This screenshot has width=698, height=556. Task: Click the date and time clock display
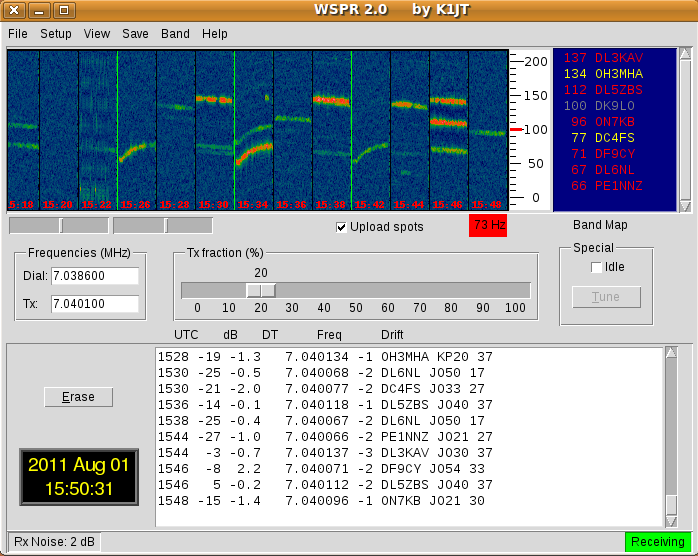[79, 477]
